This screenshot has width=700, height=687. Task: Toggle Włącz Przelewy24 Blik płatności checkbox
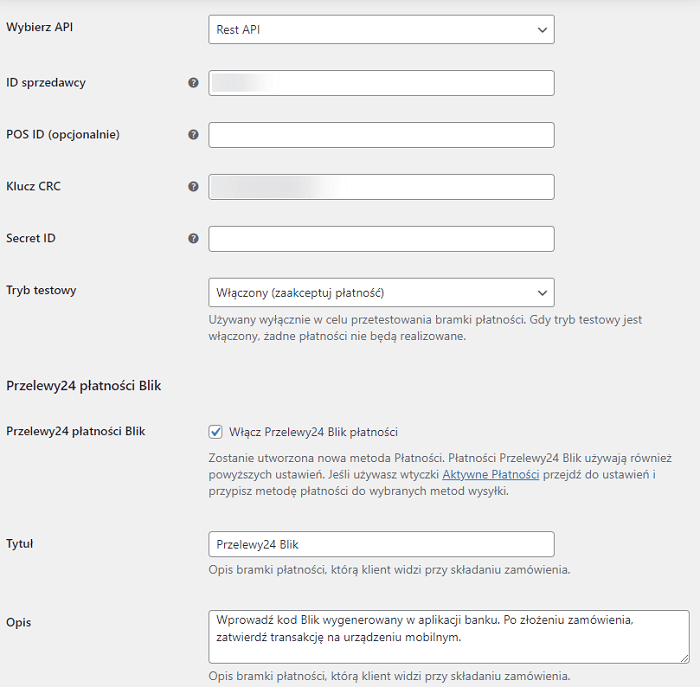[216, 432]
